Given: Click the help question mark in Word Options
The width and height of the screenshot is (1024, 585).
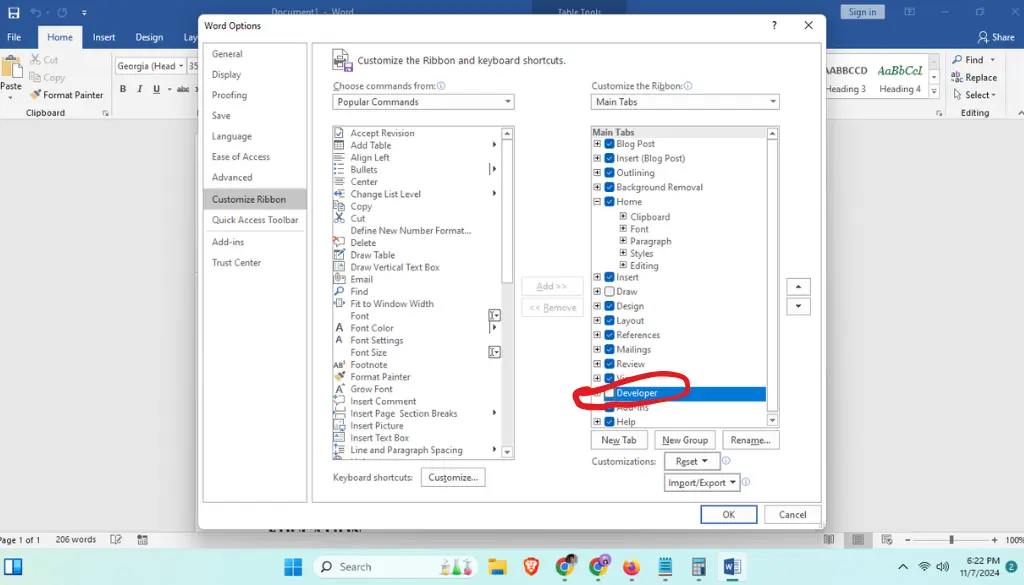Looking at the screenshot, I should pyautogui.click(x=774, y=25).
